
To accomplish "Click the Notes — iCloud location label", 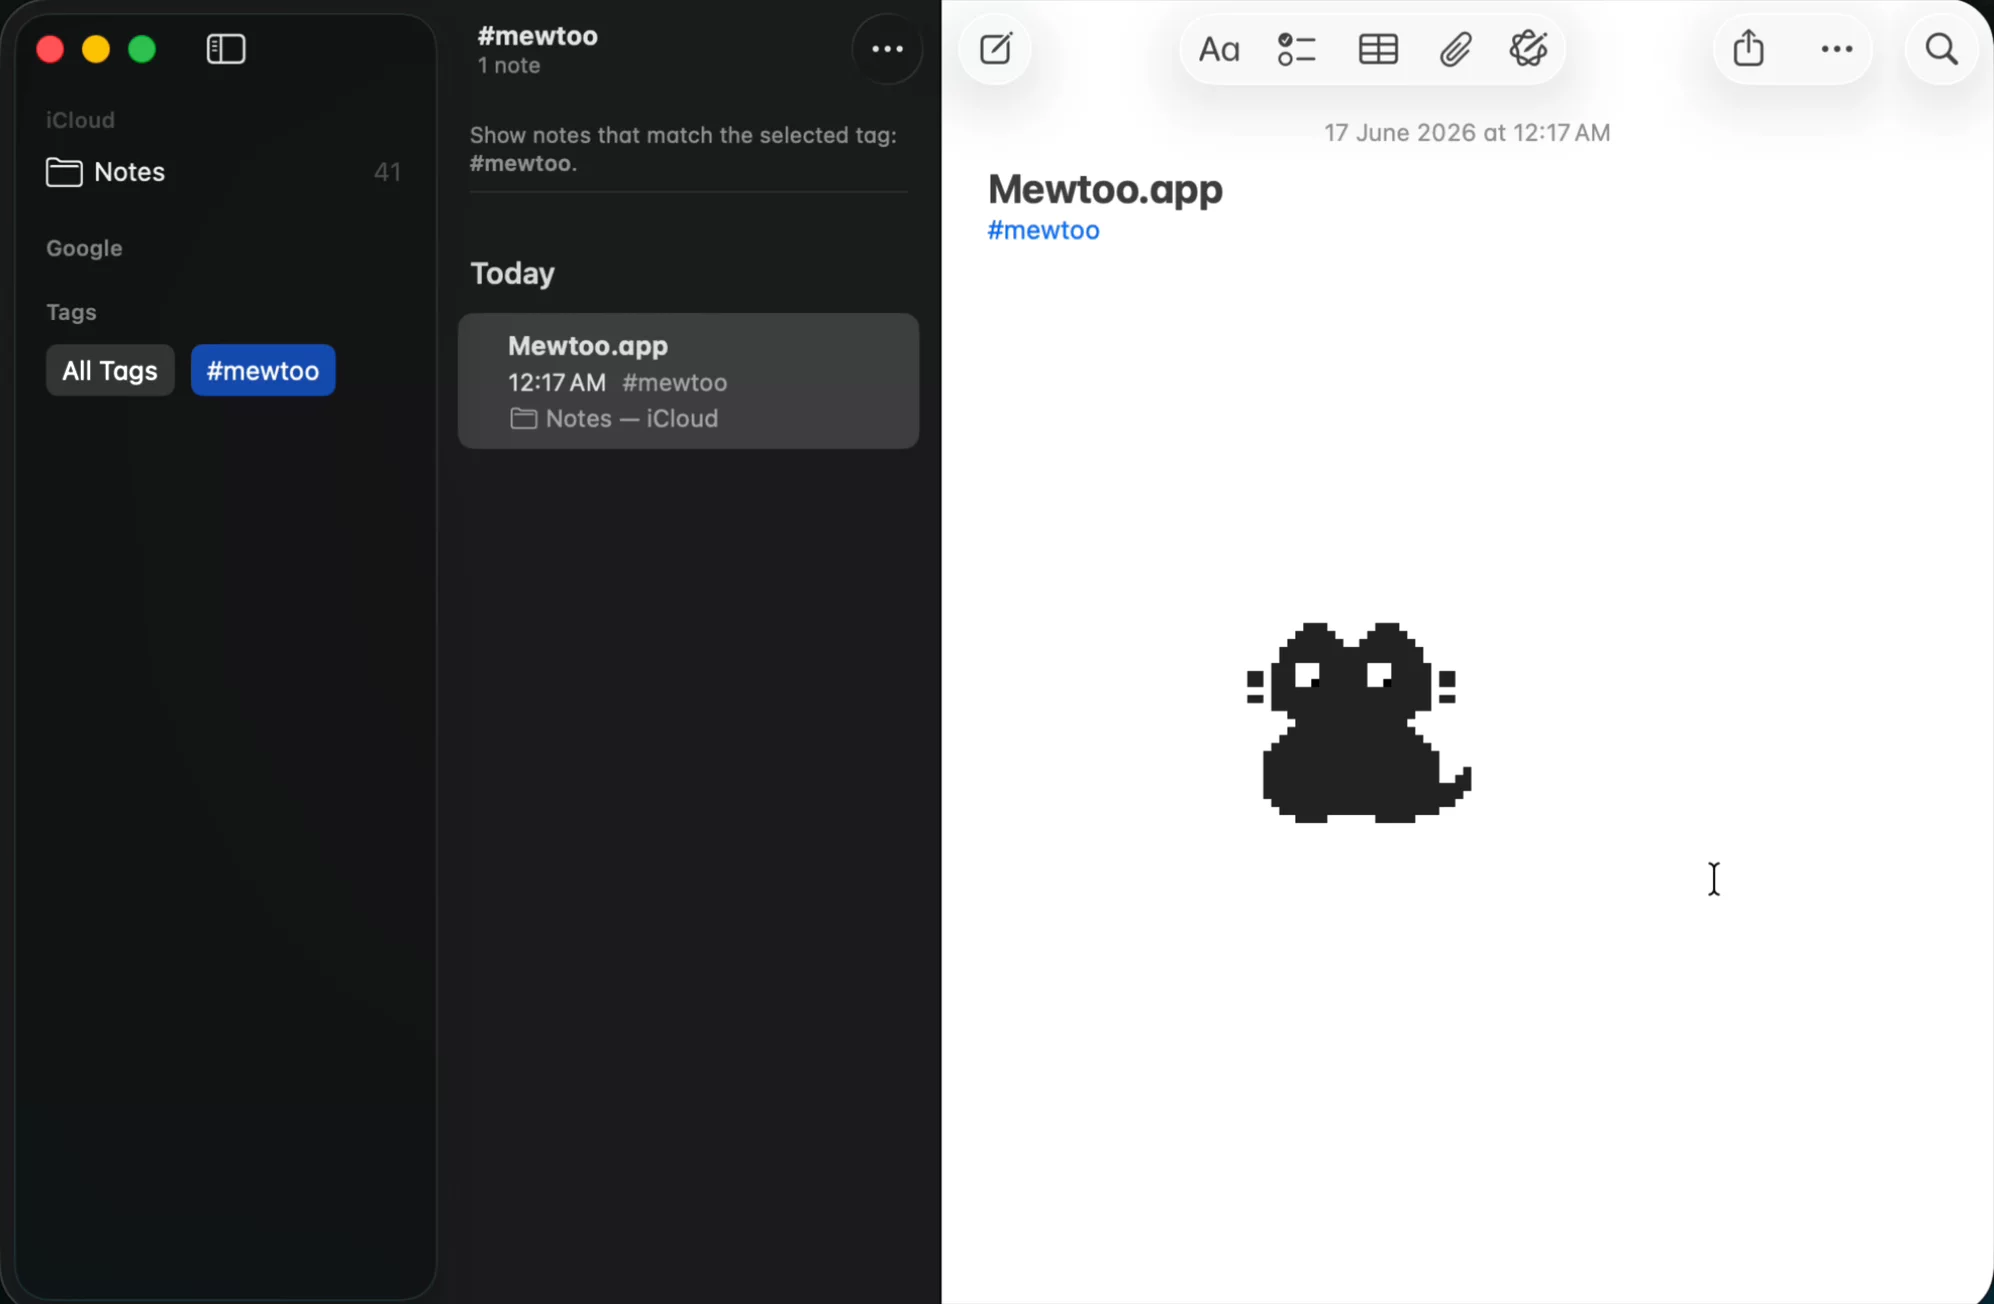I will tap(632, 419).
